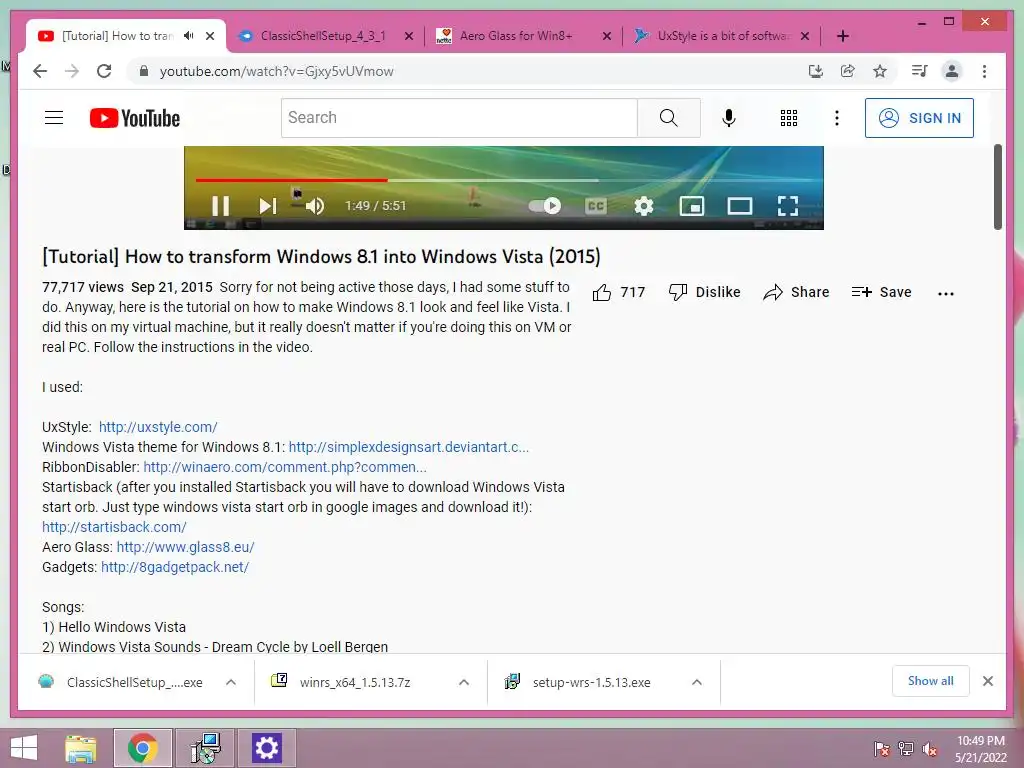Open YouTube apps grid icon

789,118
